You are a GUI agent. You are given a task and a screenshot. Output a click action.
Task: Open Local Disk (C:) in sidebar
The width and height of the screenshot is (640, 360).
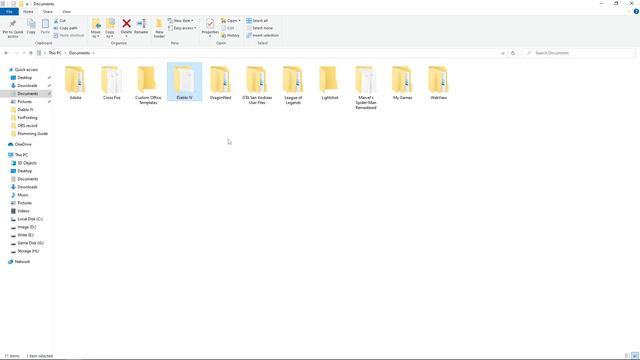pos(30,219)
